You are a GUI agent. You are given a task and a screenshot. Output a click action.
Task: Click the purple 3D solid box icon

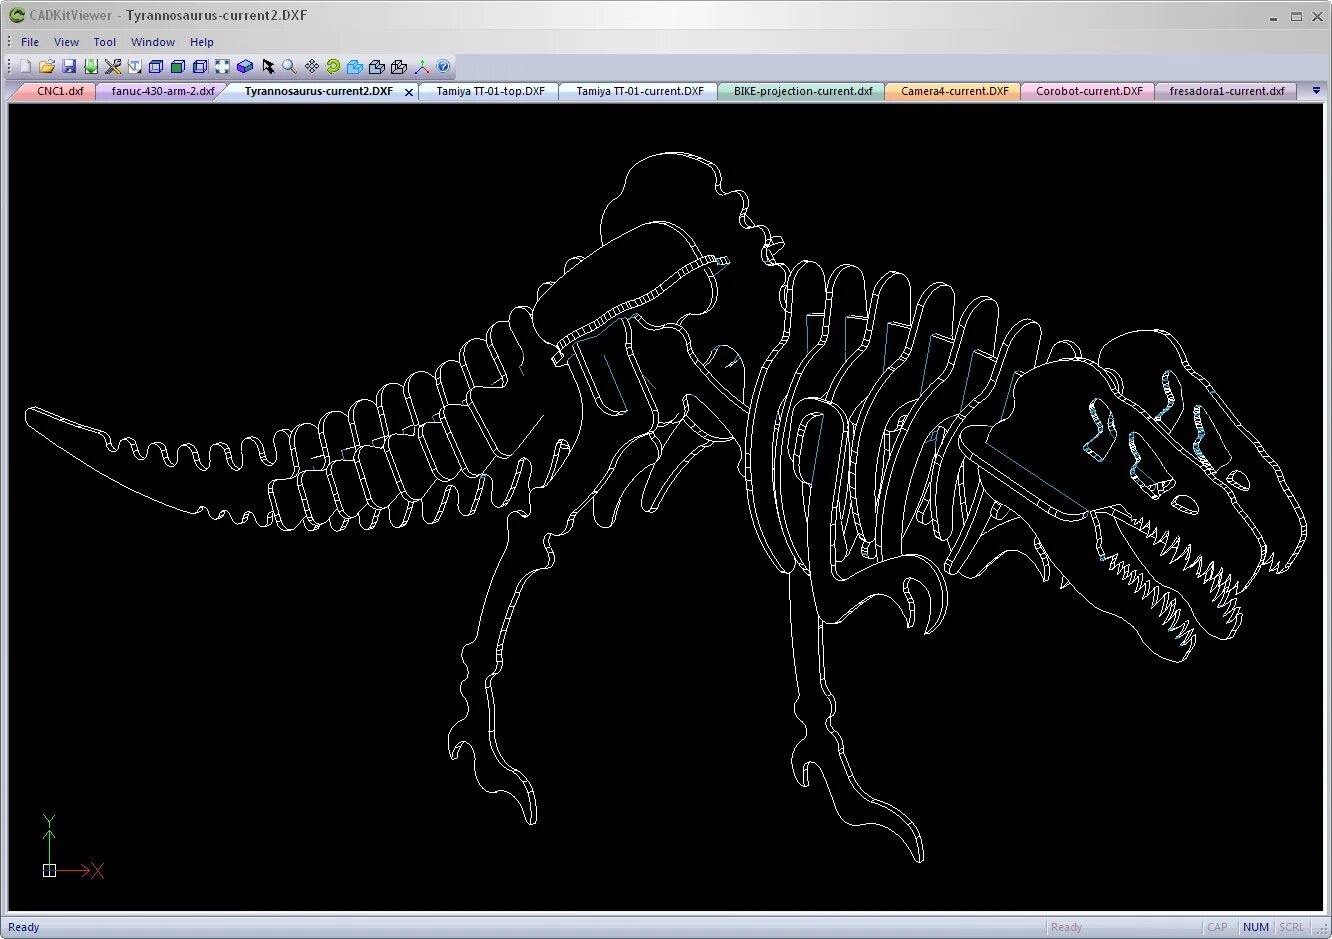tap(245, 67)
